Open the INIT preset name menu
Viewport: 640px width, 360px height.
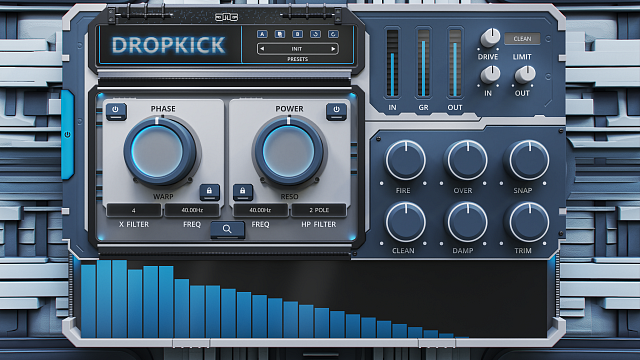[x=297, y=49]
